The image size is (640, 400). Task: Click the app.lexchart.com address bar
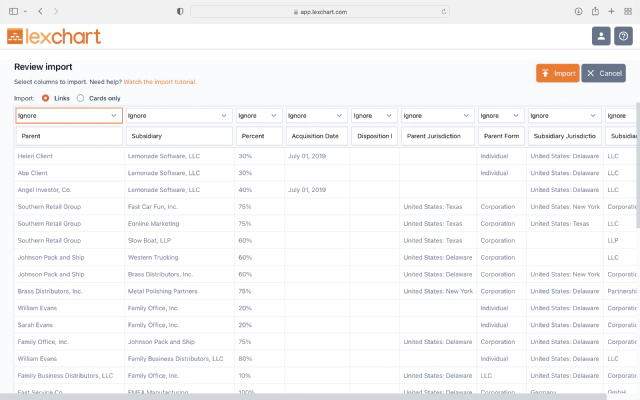[x=320, y=12]
